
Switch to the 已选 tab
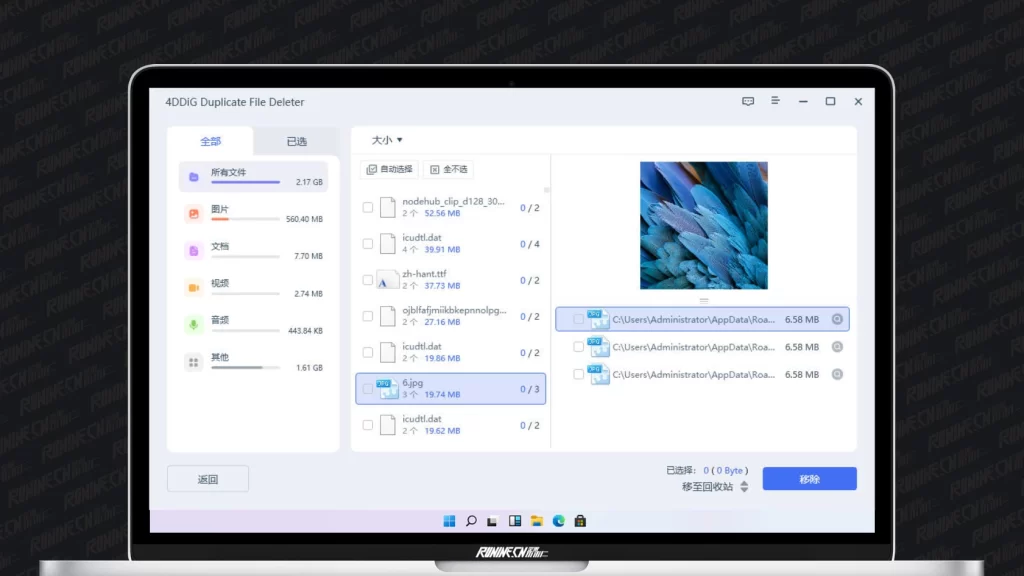point(297,142)
